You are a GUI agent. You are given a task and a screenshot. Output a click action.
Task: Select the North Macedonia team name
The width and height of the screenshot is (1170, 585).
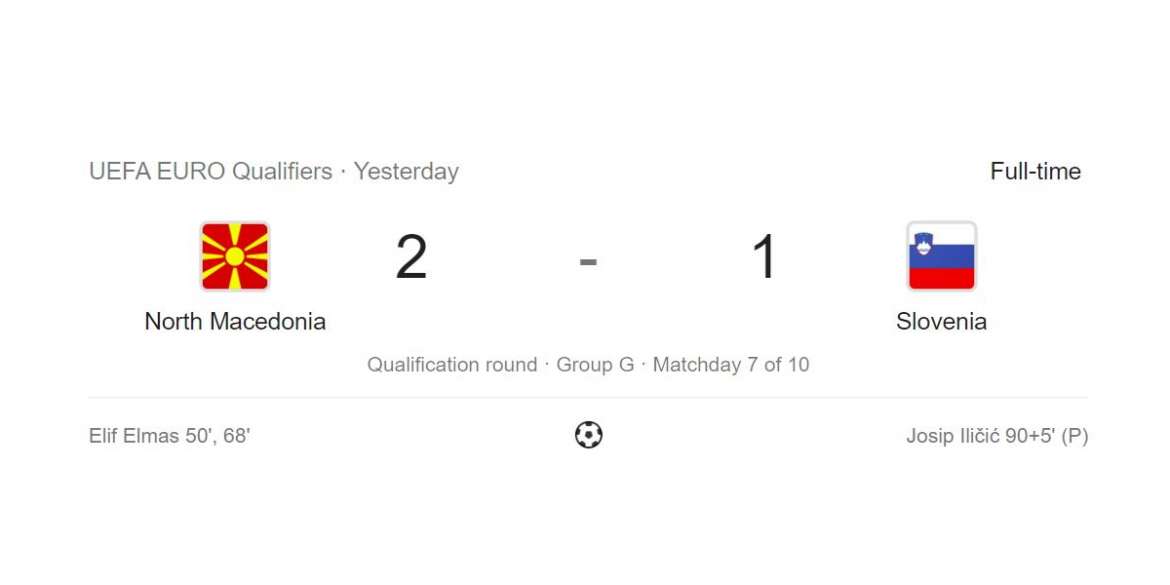click(x=235, y=321)
